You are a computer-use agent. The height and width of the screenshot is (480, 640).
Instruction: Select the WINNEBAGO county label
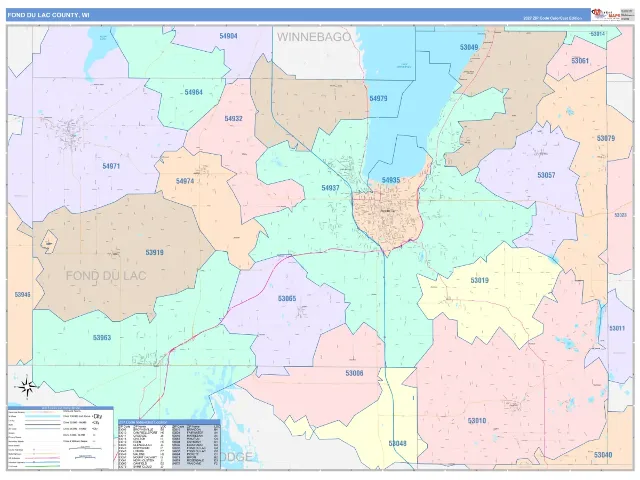pos(314,37)
